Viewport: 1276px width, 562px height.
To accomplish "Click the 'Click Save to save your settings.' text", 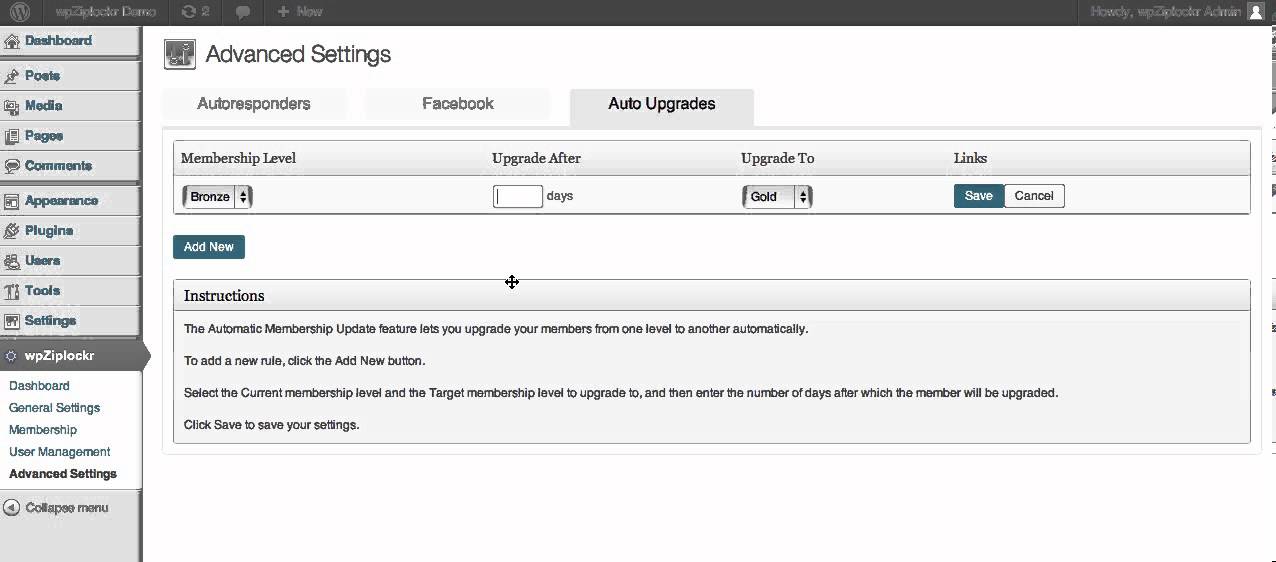I will point(271,425).
